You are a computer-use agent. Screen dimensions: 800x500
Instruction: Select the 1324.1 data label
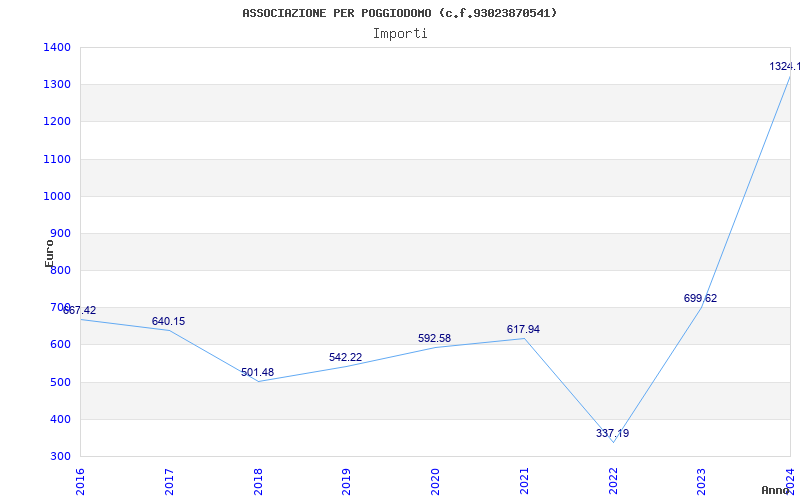(x=785, y=66)
